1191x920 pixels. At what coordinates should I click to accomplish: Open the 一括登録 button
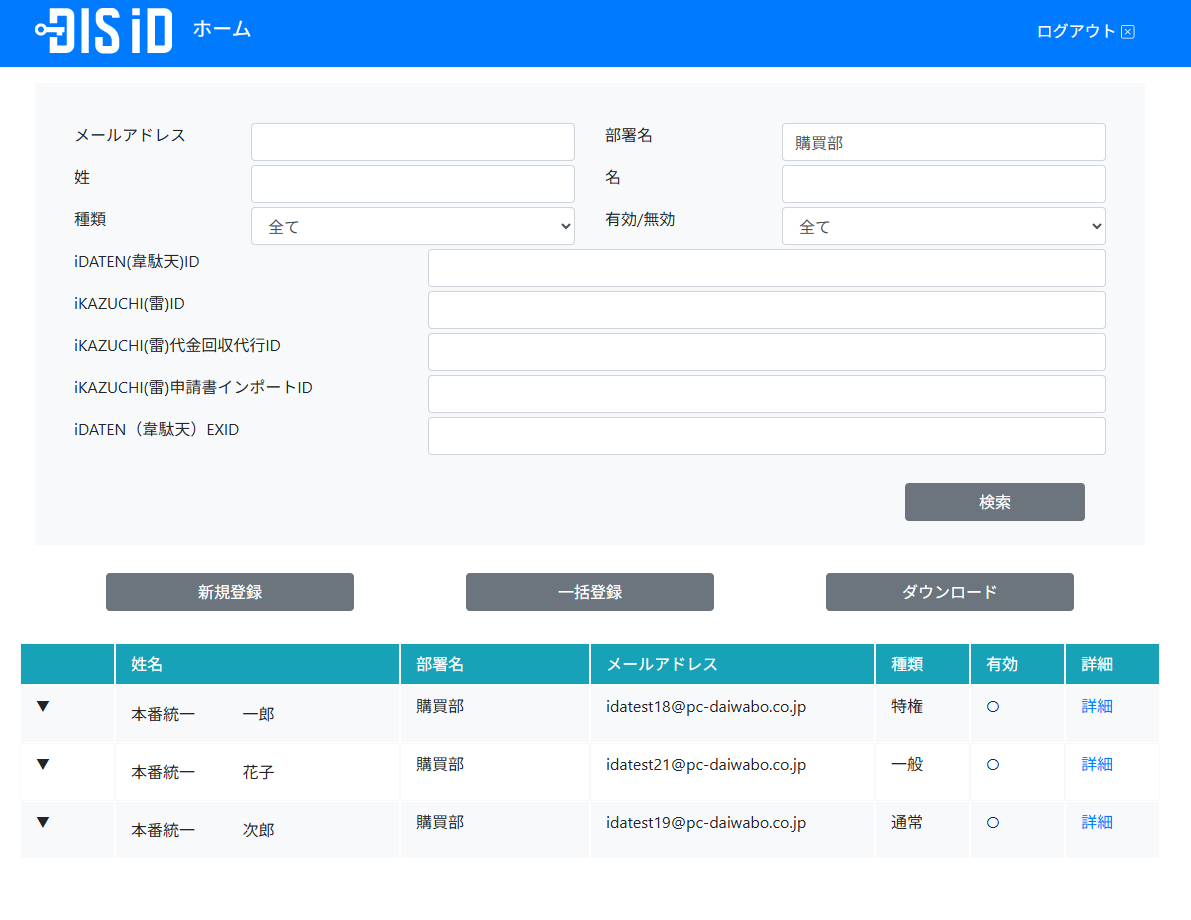[x=590, y=592]
